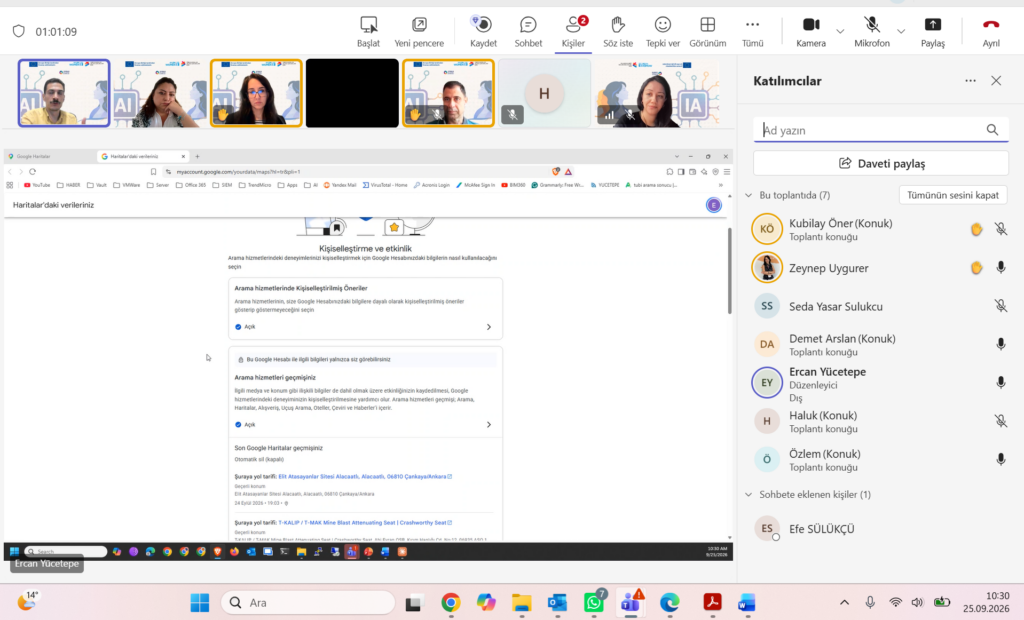Open the microphone options dropdown arrow
The width and height of the screenshot is (1024, 620).
[x=901, y=31]
